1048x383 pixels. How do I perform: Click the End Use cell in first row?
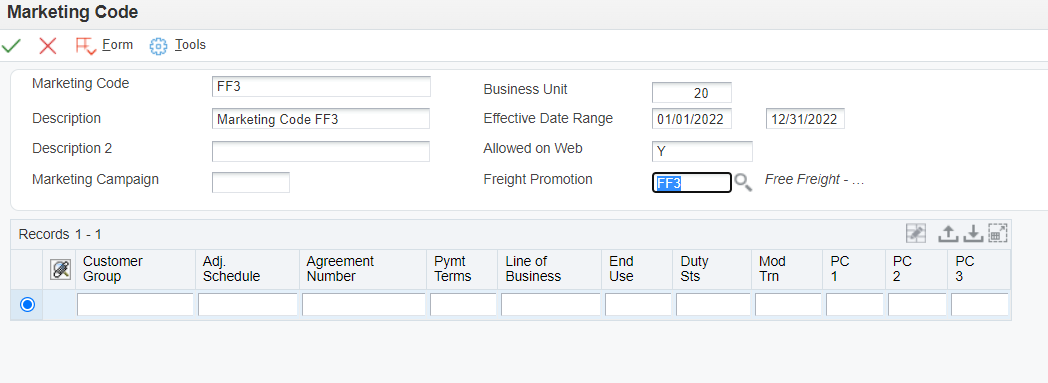coord(638,305)
